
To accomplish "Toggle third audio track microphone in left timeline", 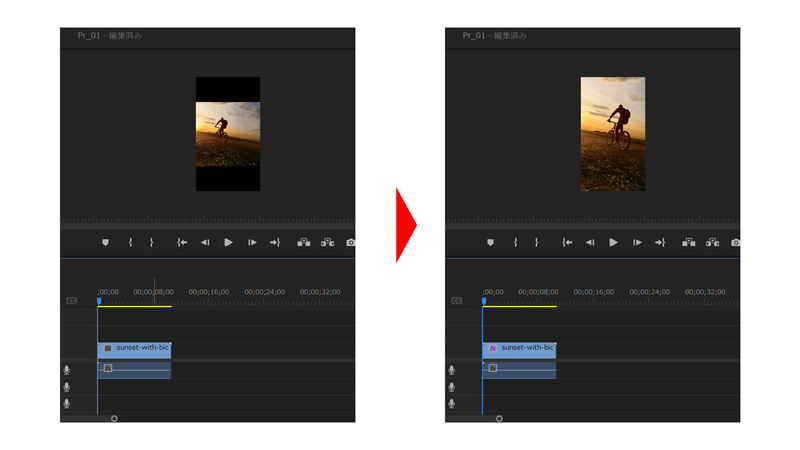I will pyautogui.click(x=67, y=404).
